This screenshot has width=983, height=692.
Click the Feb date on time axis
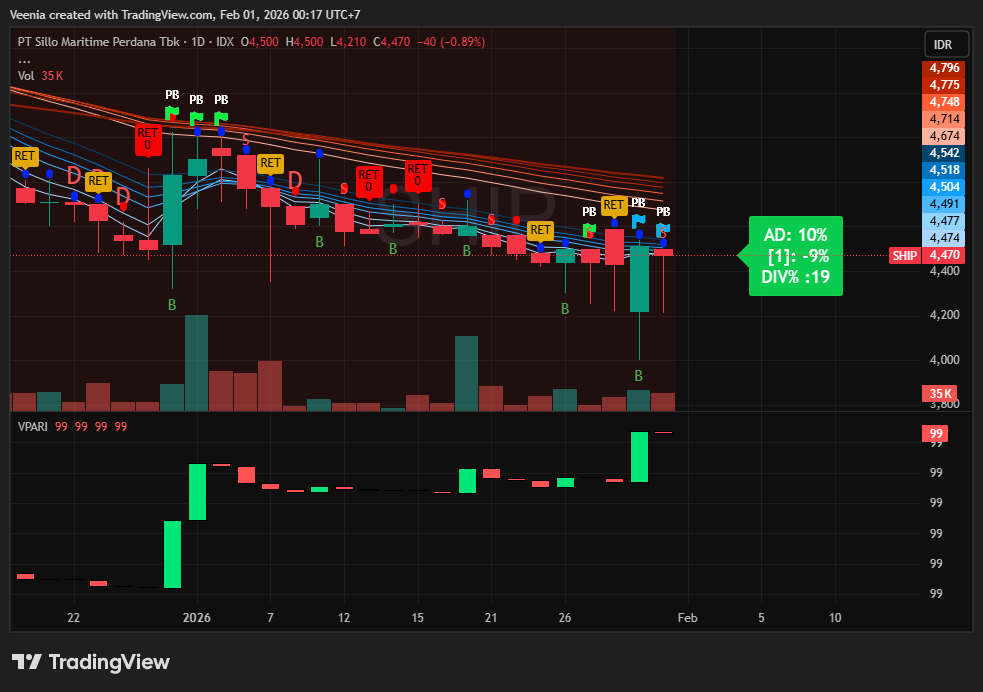[x=687, y=618]
